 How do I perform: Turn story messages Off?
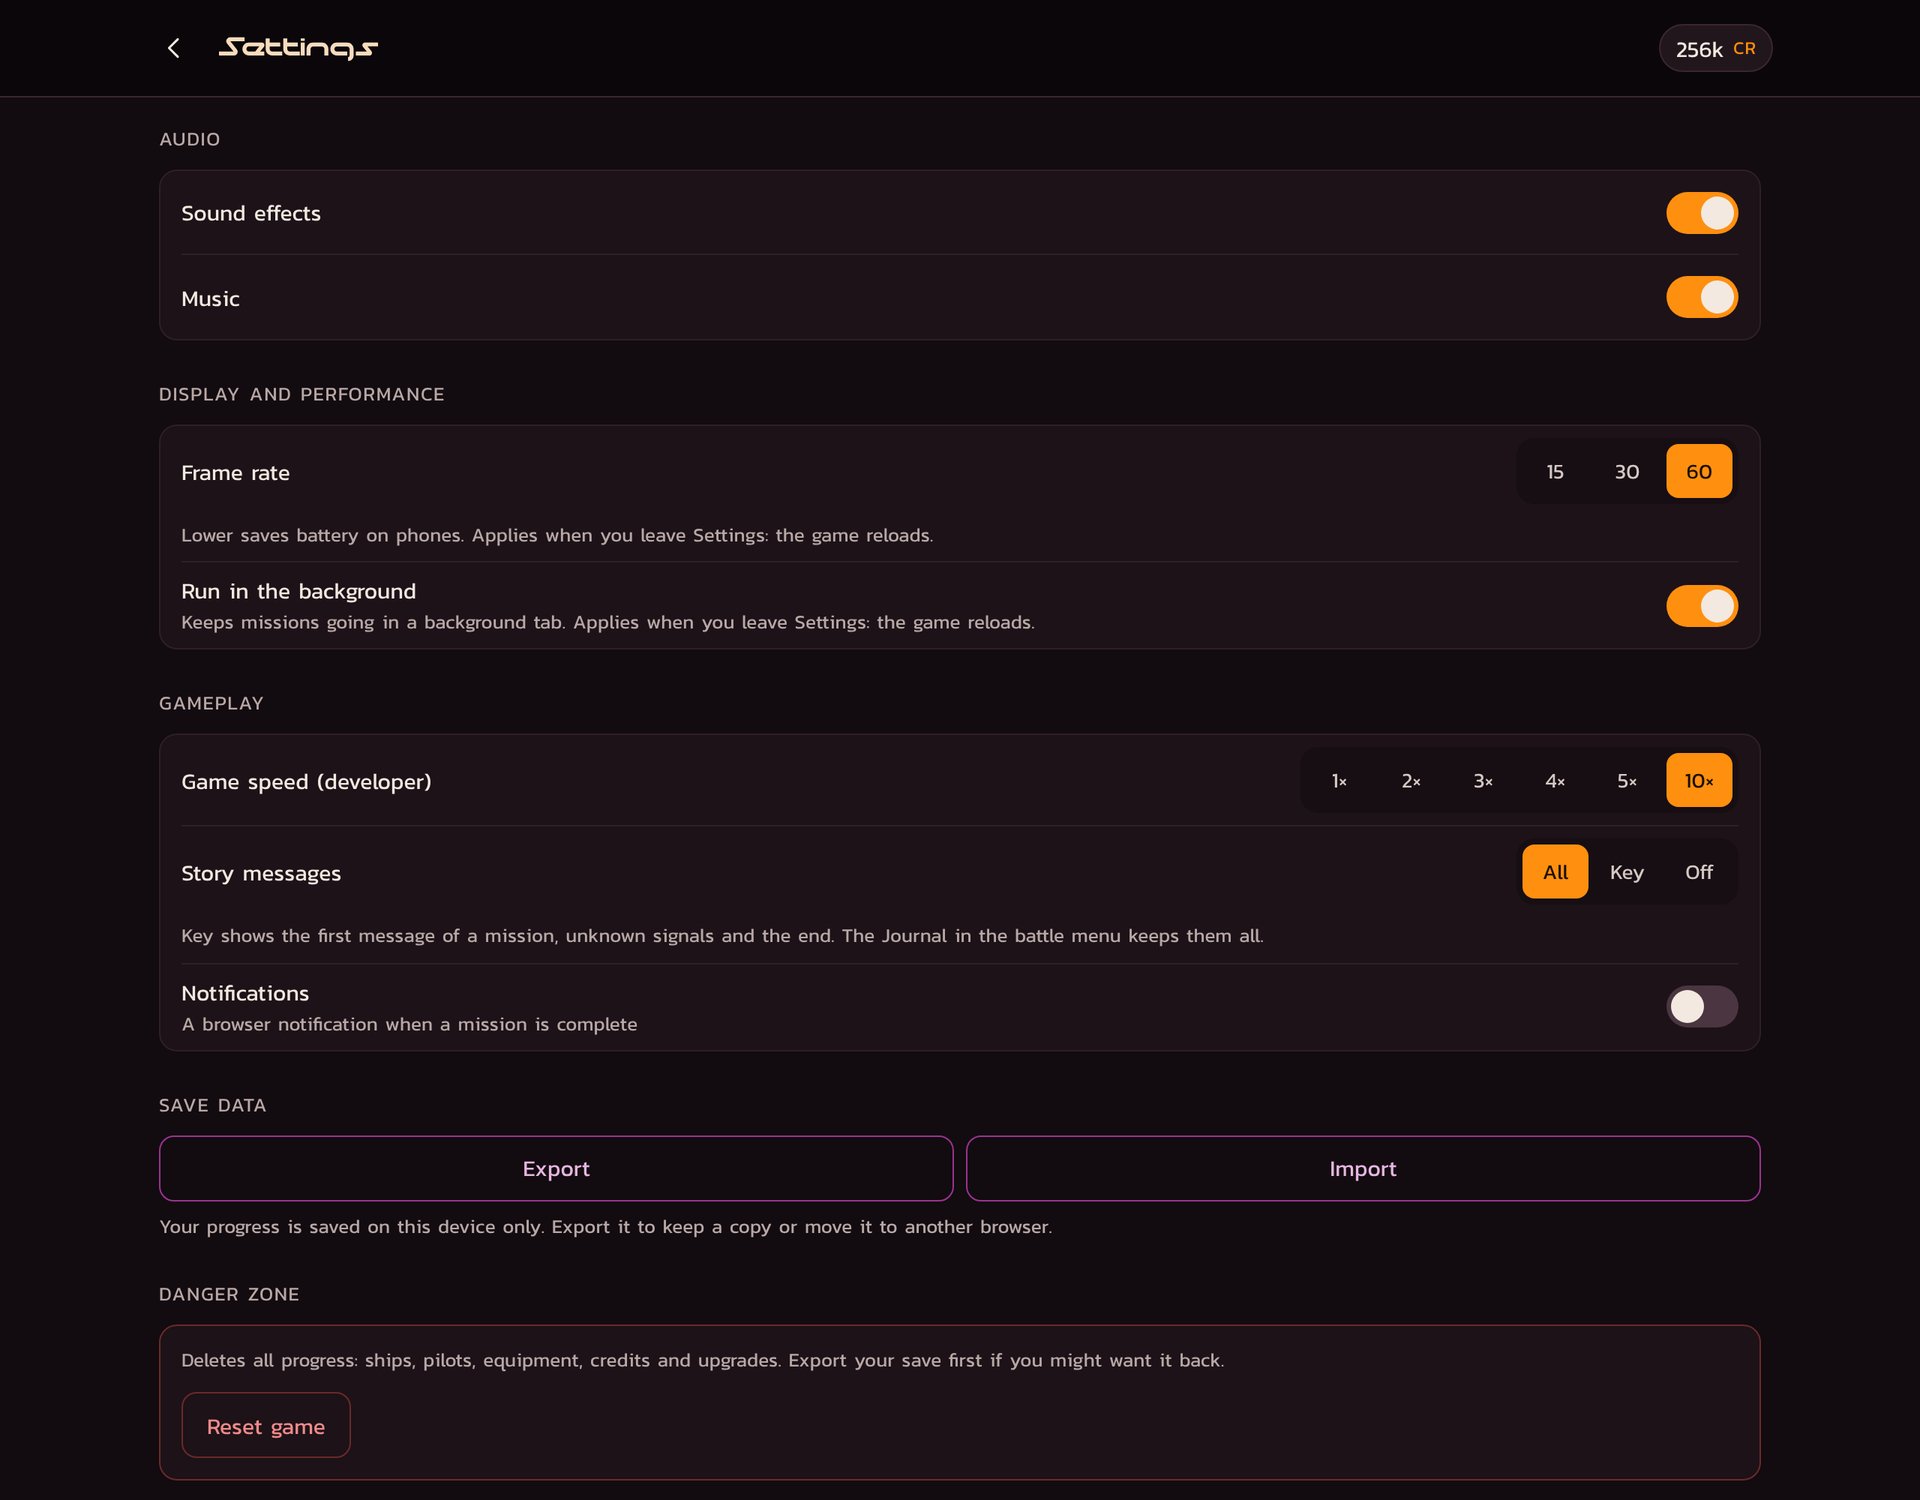1699,872
